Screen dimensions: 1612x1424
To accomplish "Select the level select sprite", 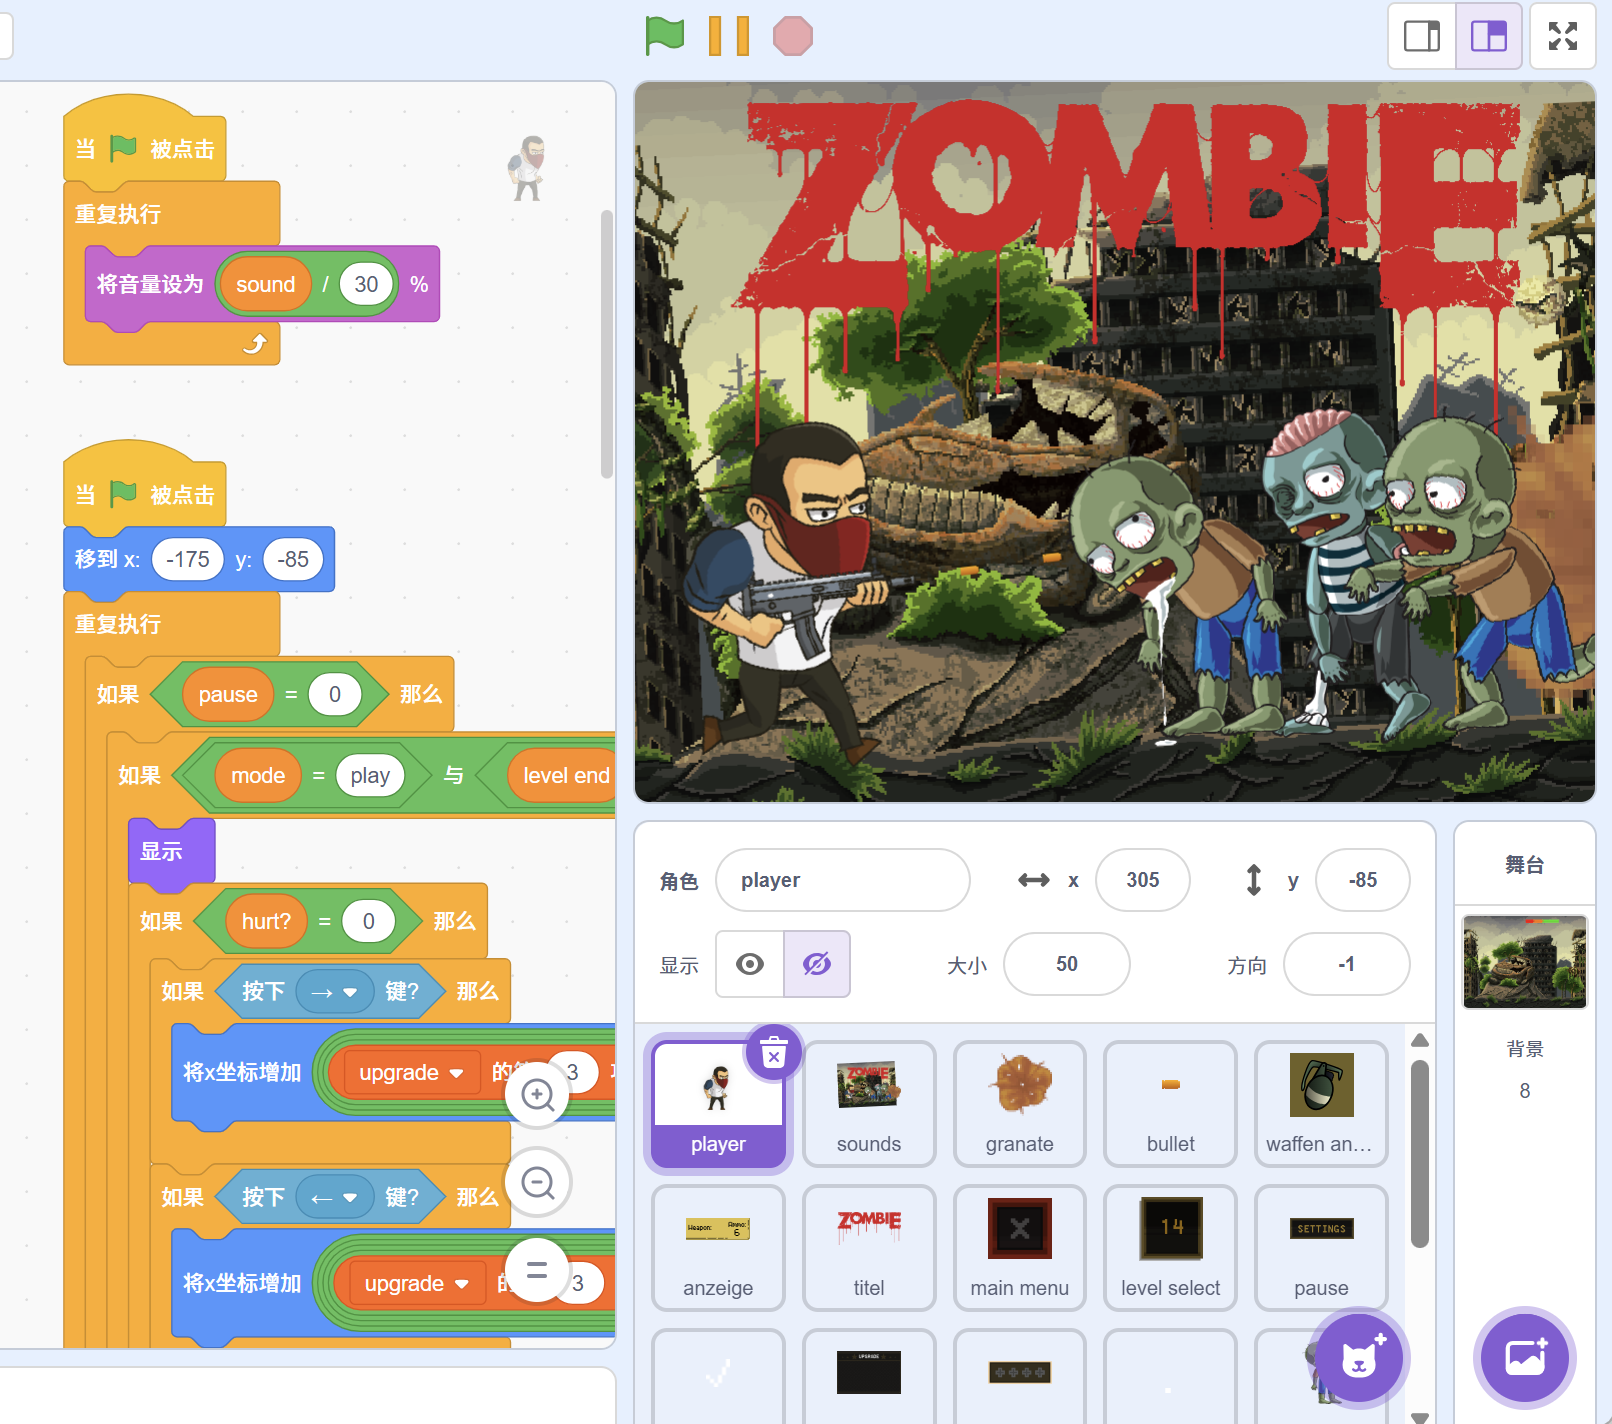I will tap(1170, 1247).
